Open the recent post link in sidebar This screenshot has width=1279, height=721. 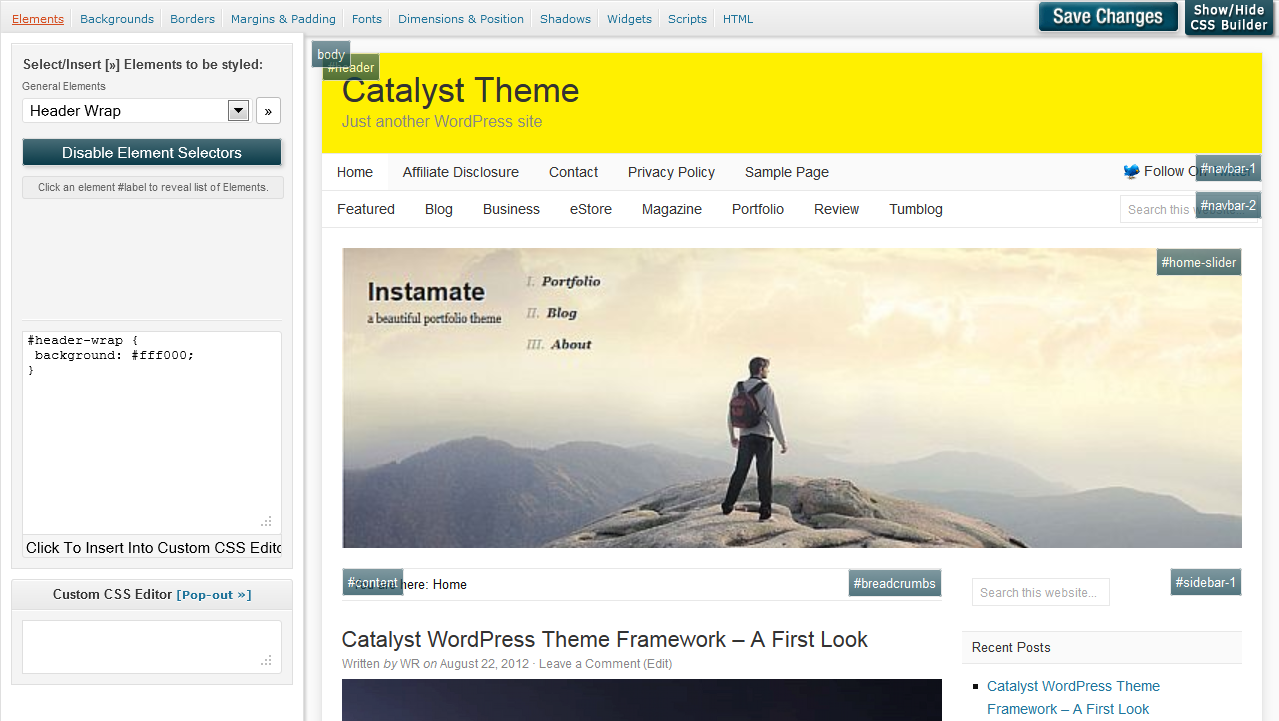click(1073, 698)
